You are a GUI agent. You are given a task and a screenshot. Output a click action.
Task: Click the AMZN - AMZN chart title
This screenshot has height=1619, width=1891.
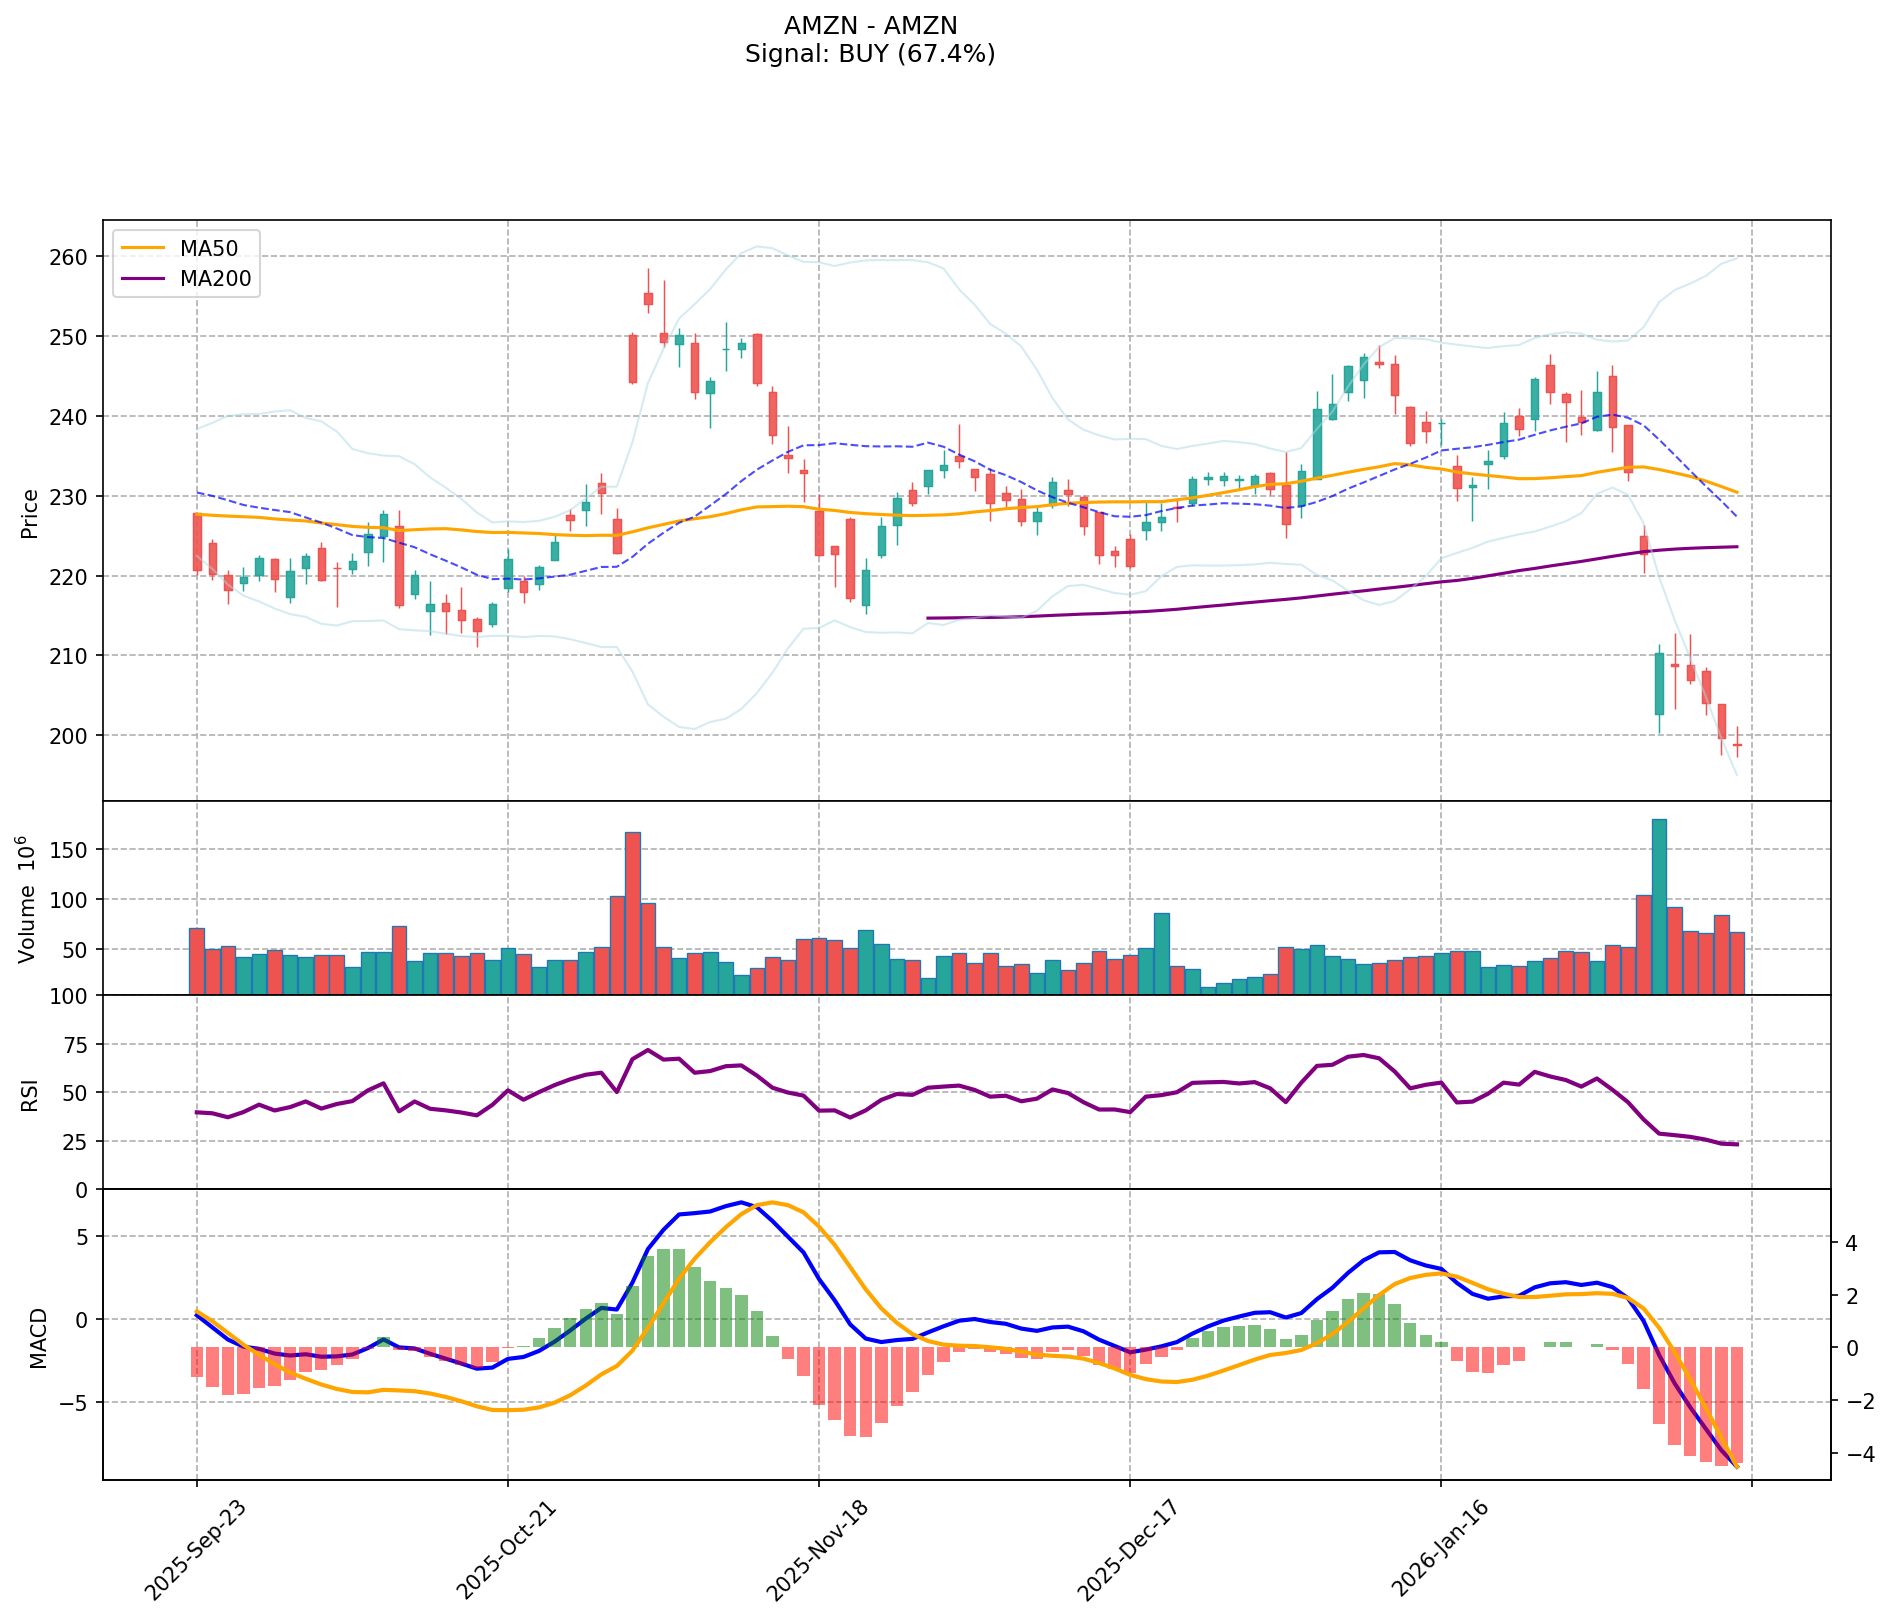[x=870, y=25]
